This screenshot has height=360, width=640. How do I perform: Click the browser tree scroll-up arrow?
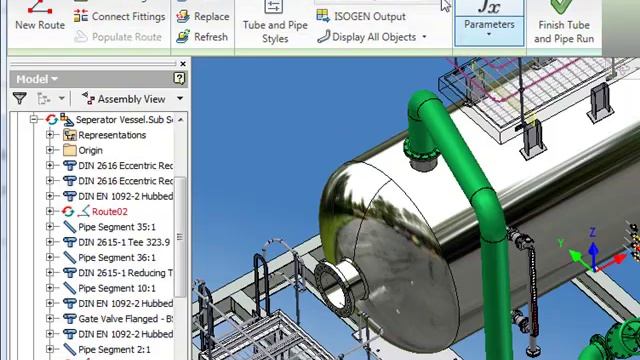point(180,120)
